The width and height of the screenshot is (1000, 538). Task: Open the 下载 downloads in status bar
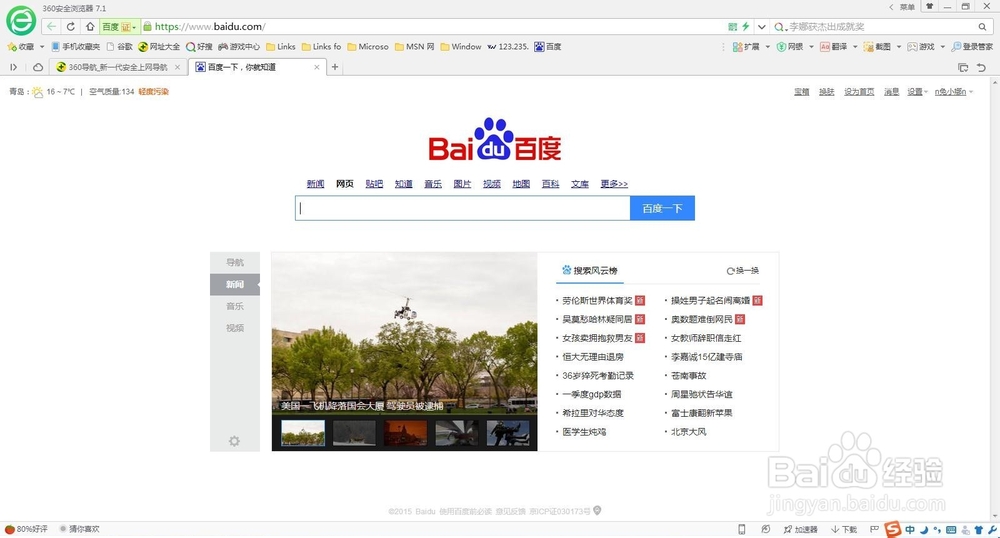click(x=844, y=529)
